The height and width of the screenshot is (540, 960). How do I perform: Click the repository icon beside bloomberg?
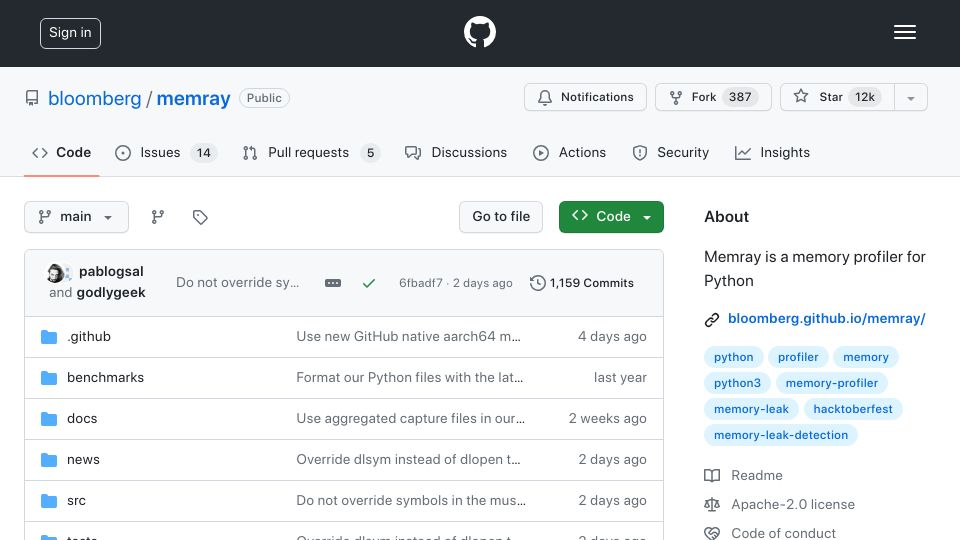click(32, 98)
